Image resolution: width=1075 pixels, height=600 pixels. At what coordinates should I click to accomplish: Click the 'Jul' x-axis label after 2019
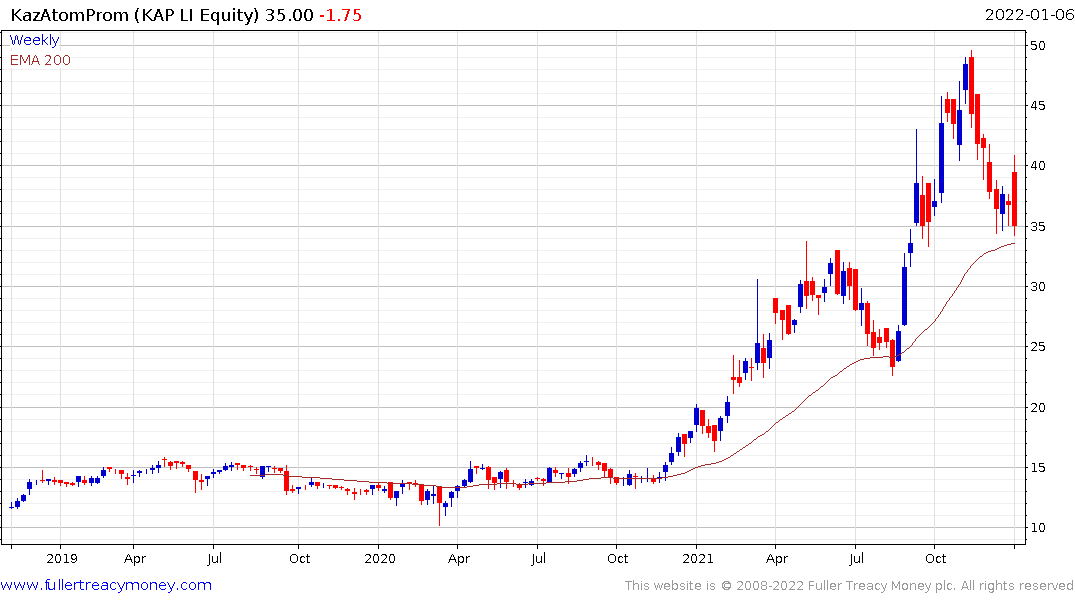click(215, 559)
